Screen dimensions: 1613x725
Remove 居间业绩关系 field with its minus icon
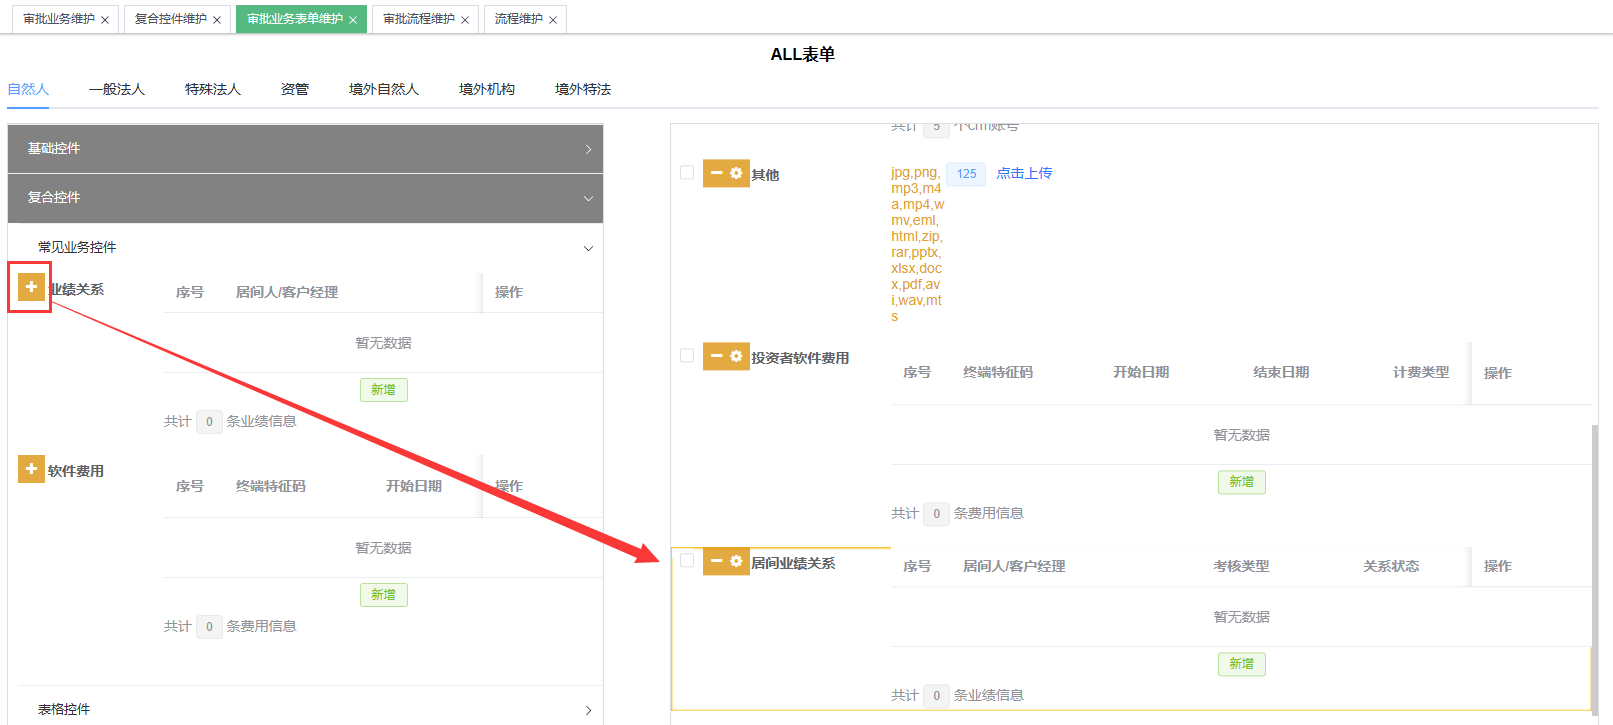716,561
